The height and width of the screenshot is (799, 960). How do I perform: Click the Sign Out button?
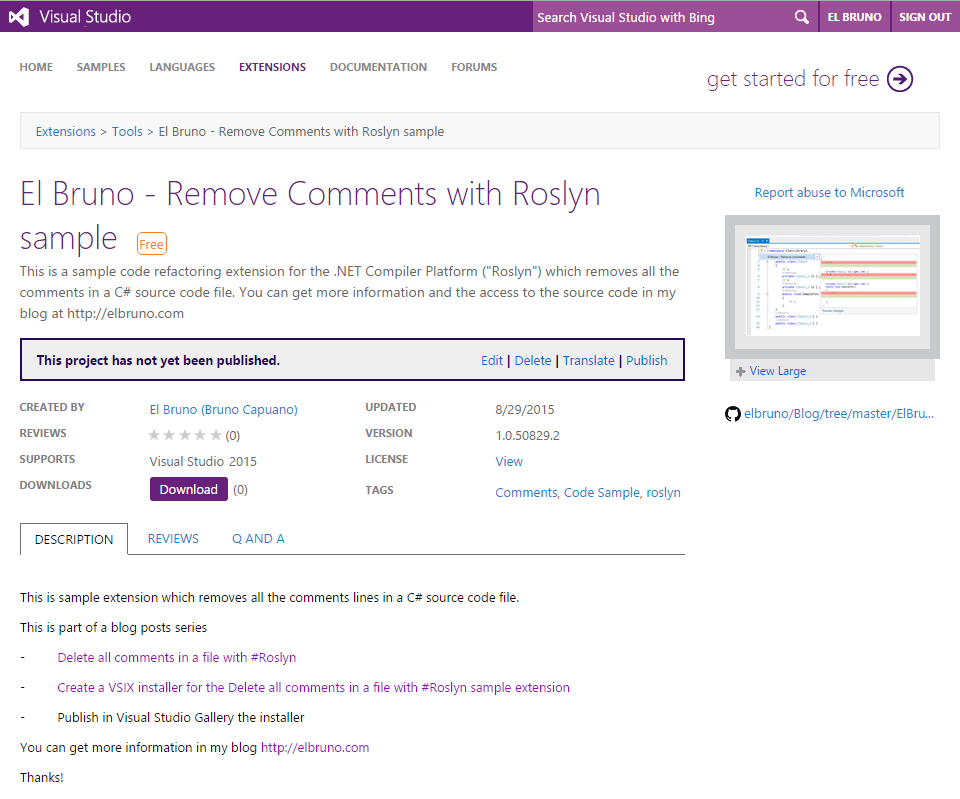(924, 17)
